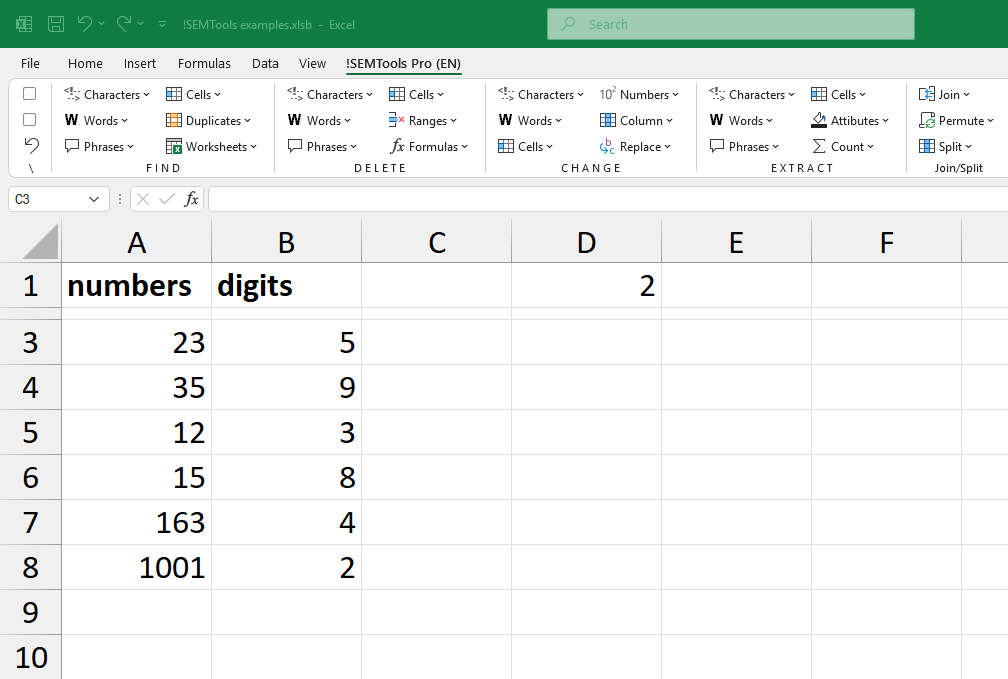
Task: Toggle the second checkbox left of the ribbon
Action: [29, 119]
